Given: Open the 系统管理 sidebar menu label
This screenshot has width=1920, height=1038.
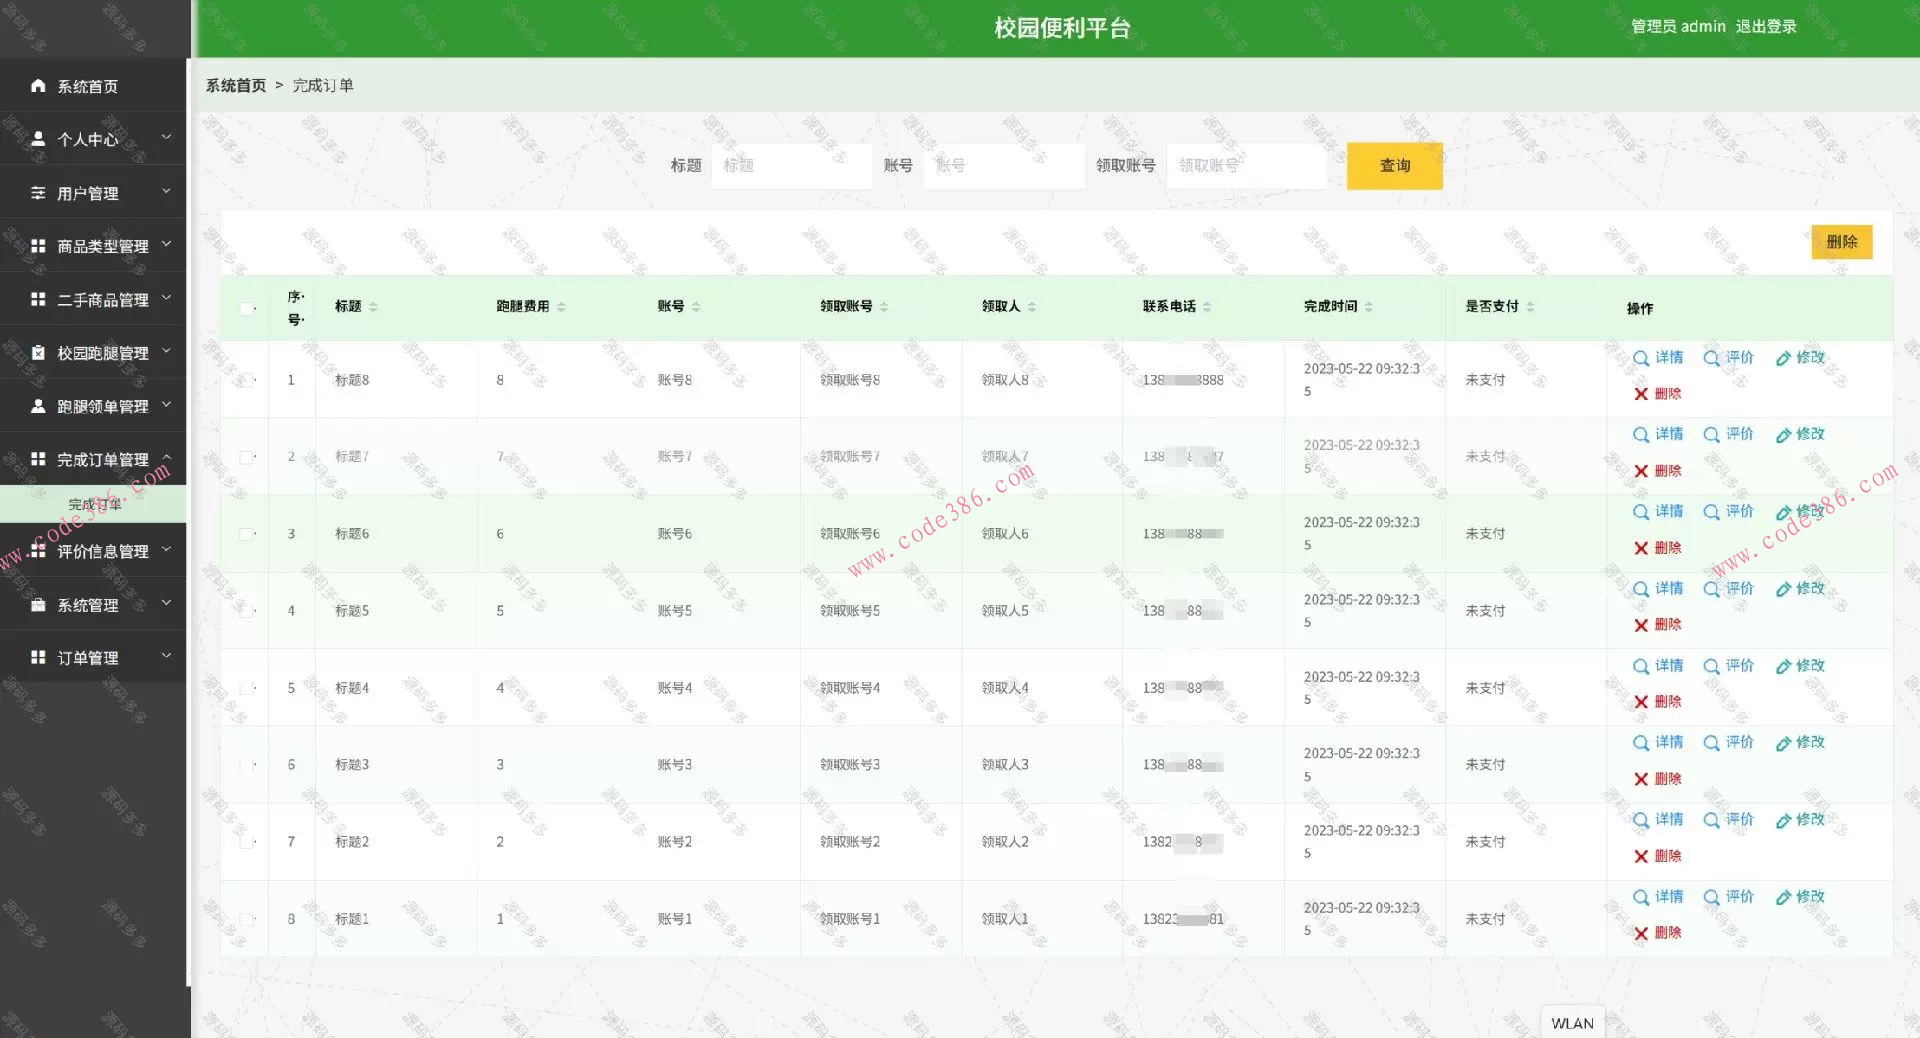Looking at the screenshot, I should (x=88, y=605).
